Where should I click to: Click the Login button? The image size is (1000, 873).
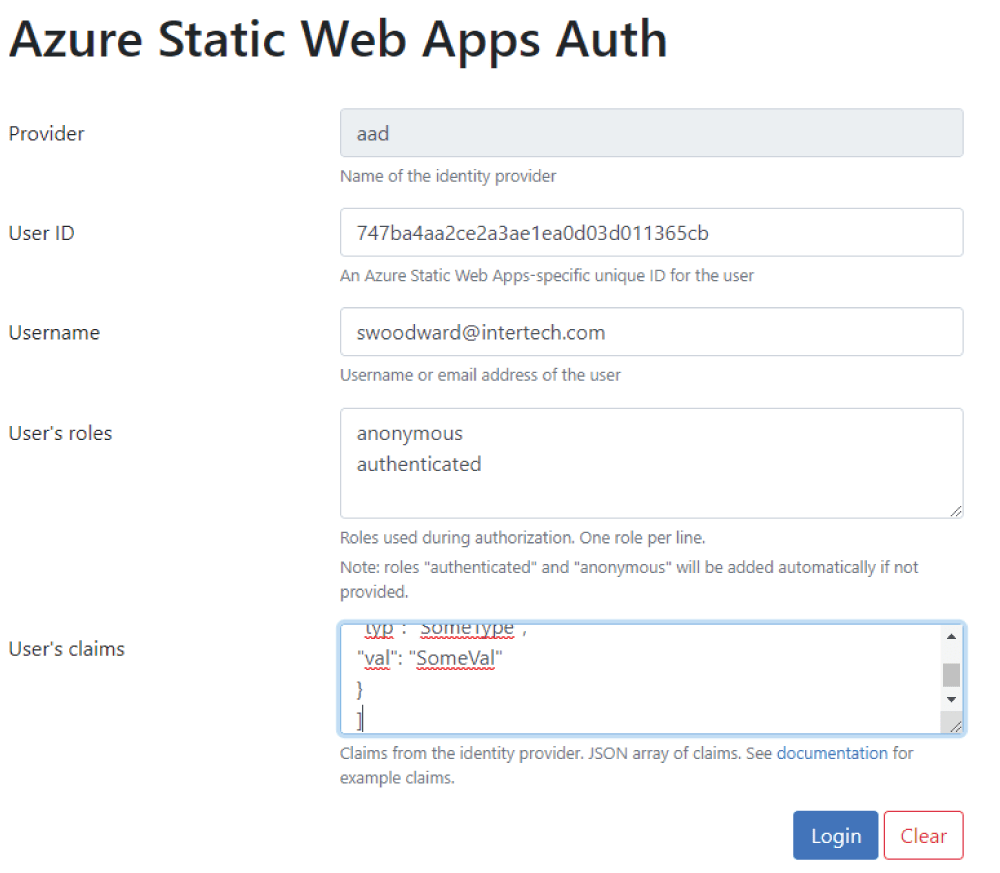(x=835, y=835)
